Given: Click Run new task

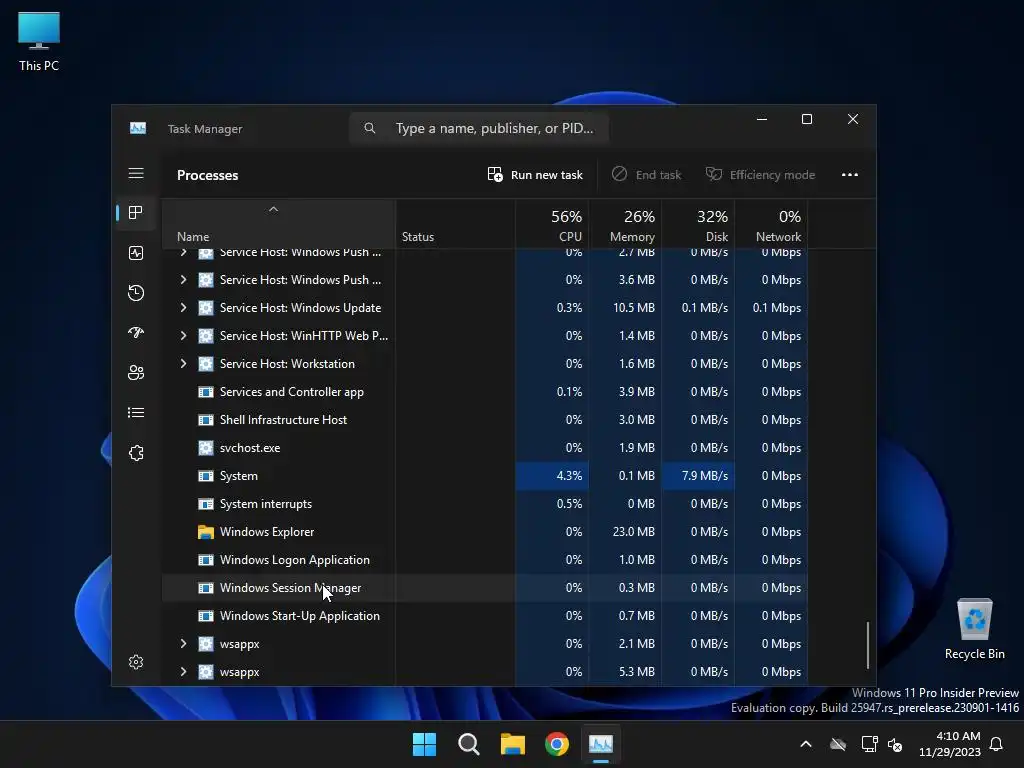Looking at the screenshot, I should [x=535, y=174].
